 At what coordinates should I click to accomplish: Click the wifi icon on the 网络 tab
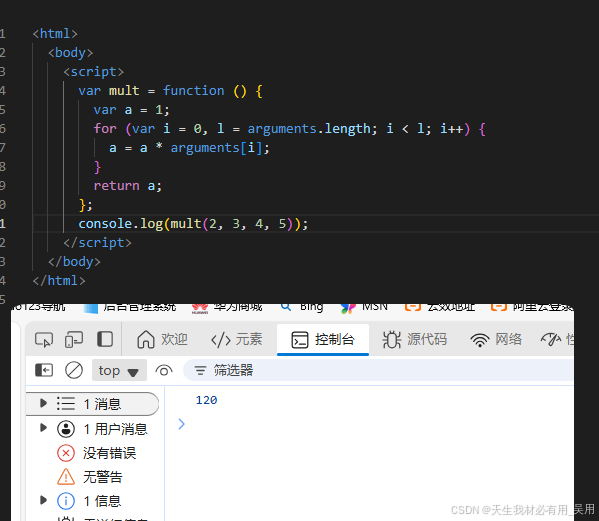click(x=479, y=340)
